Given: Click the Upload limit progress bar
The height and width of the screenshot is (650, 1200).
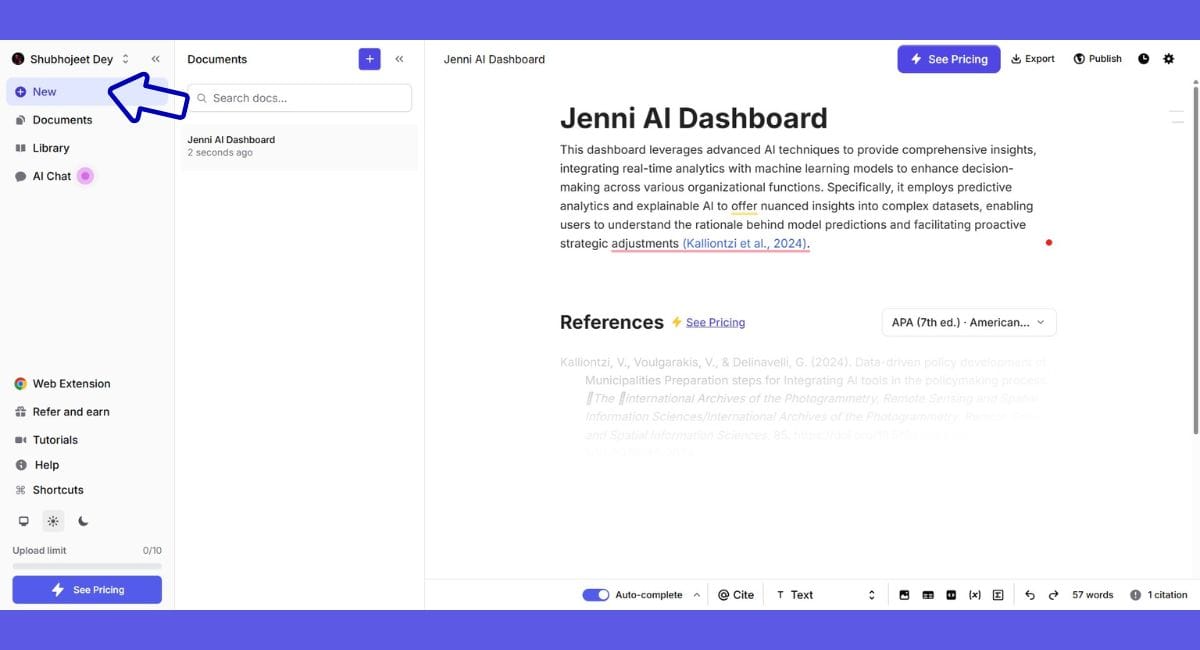Looking at the screenshot, I should click(87, 566).
